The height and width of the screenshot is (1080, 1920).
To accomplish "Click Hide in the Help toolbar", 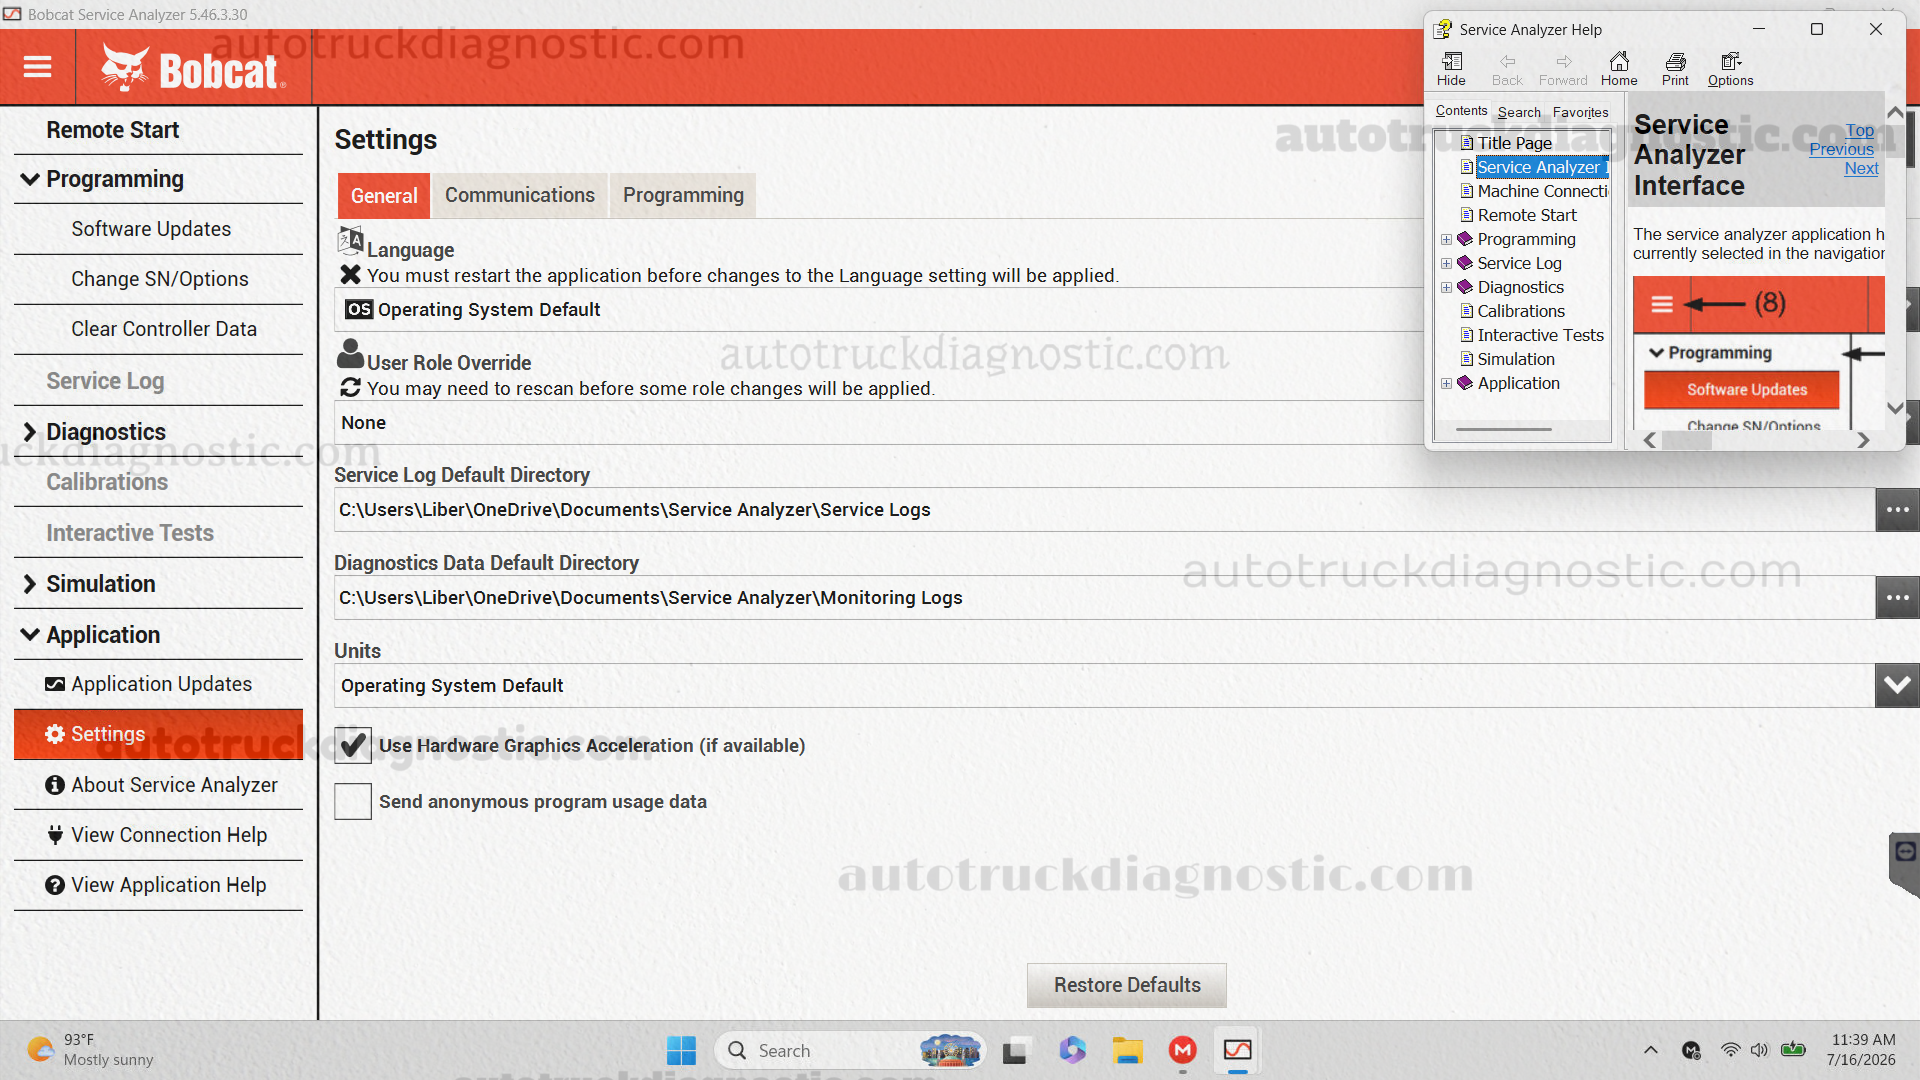I will click(1451, 69).
